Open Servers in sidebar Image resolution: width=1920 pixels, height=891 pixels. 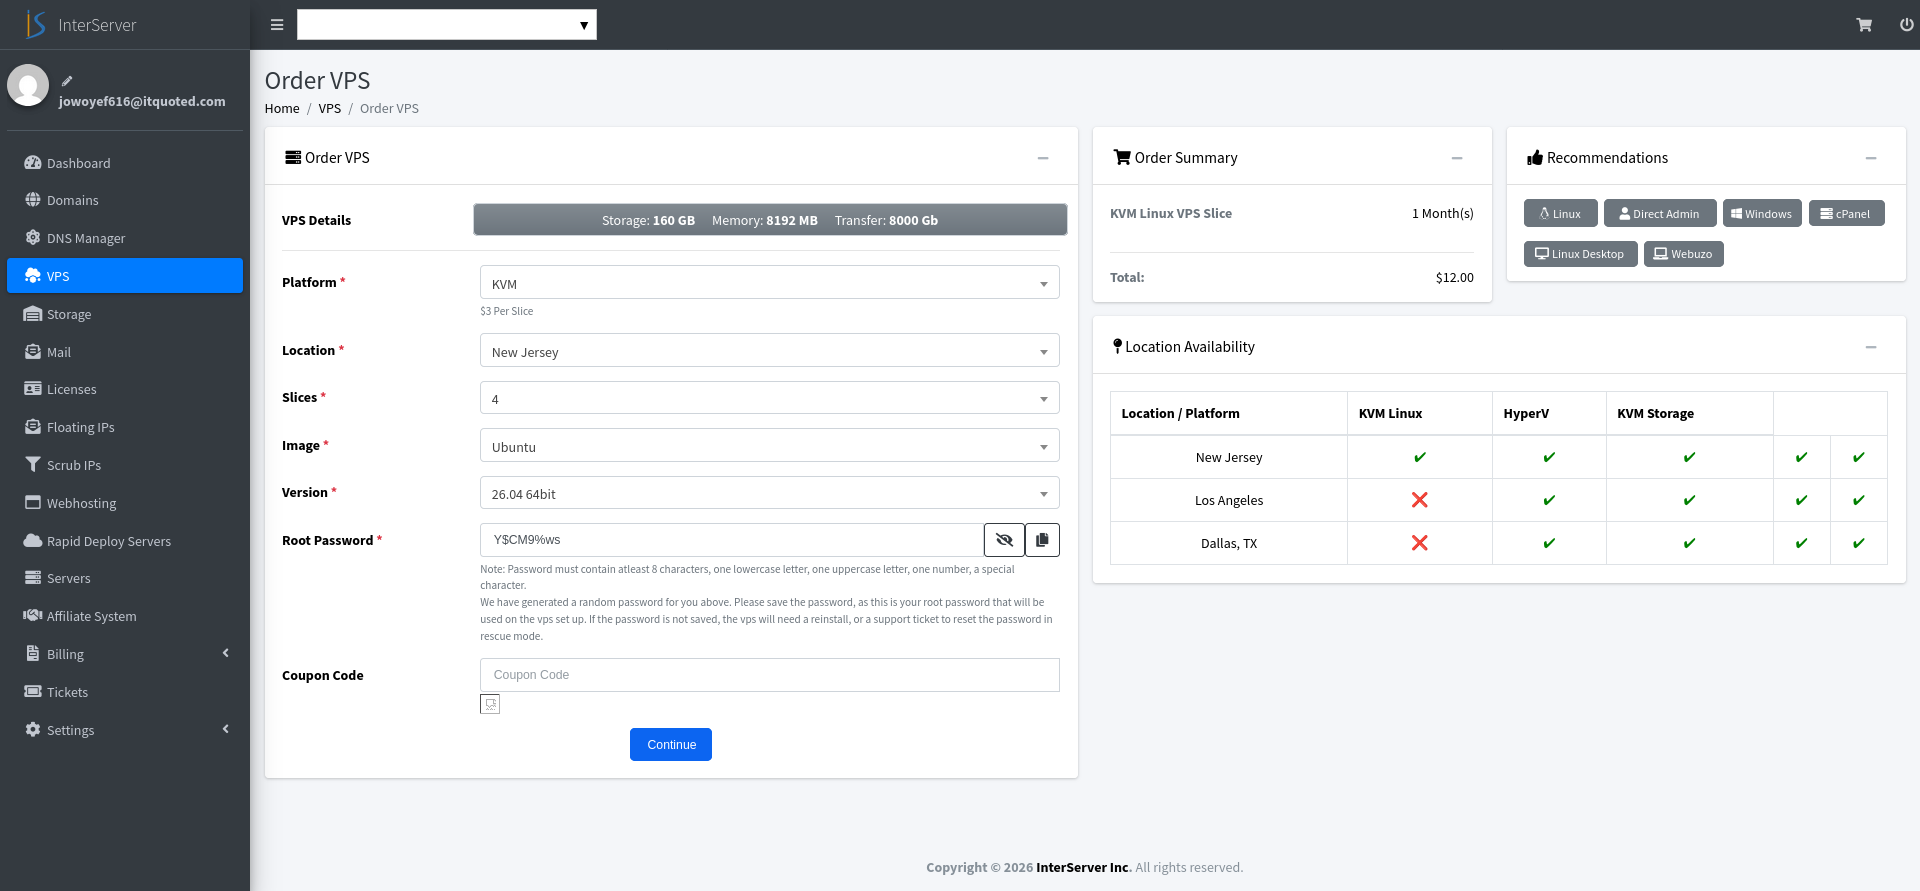(125, 578)
